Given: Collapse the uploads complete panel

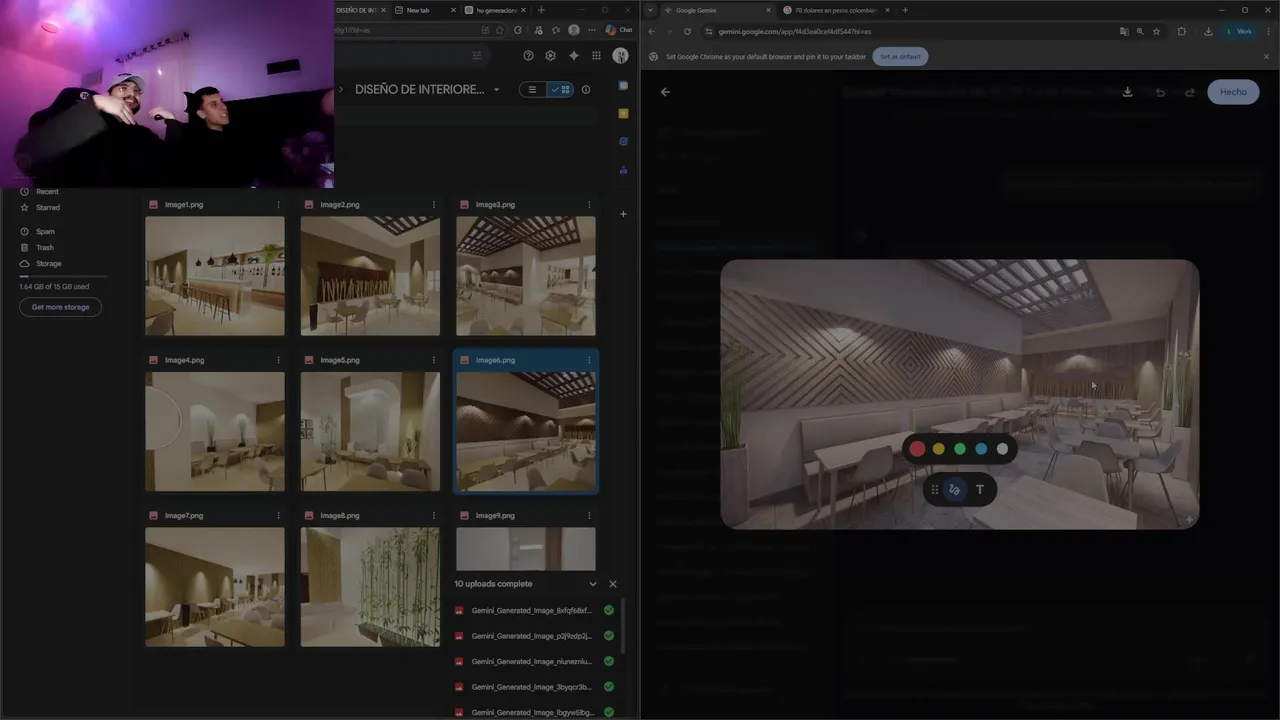Looking at the screenshot, I should click(592, 584).
